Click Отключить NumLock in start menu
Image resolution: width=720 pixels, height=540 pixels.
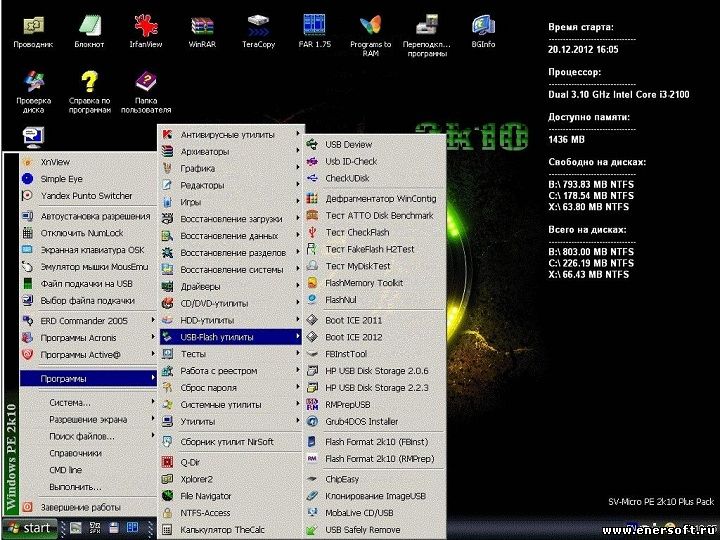click(x=89, y=233)
